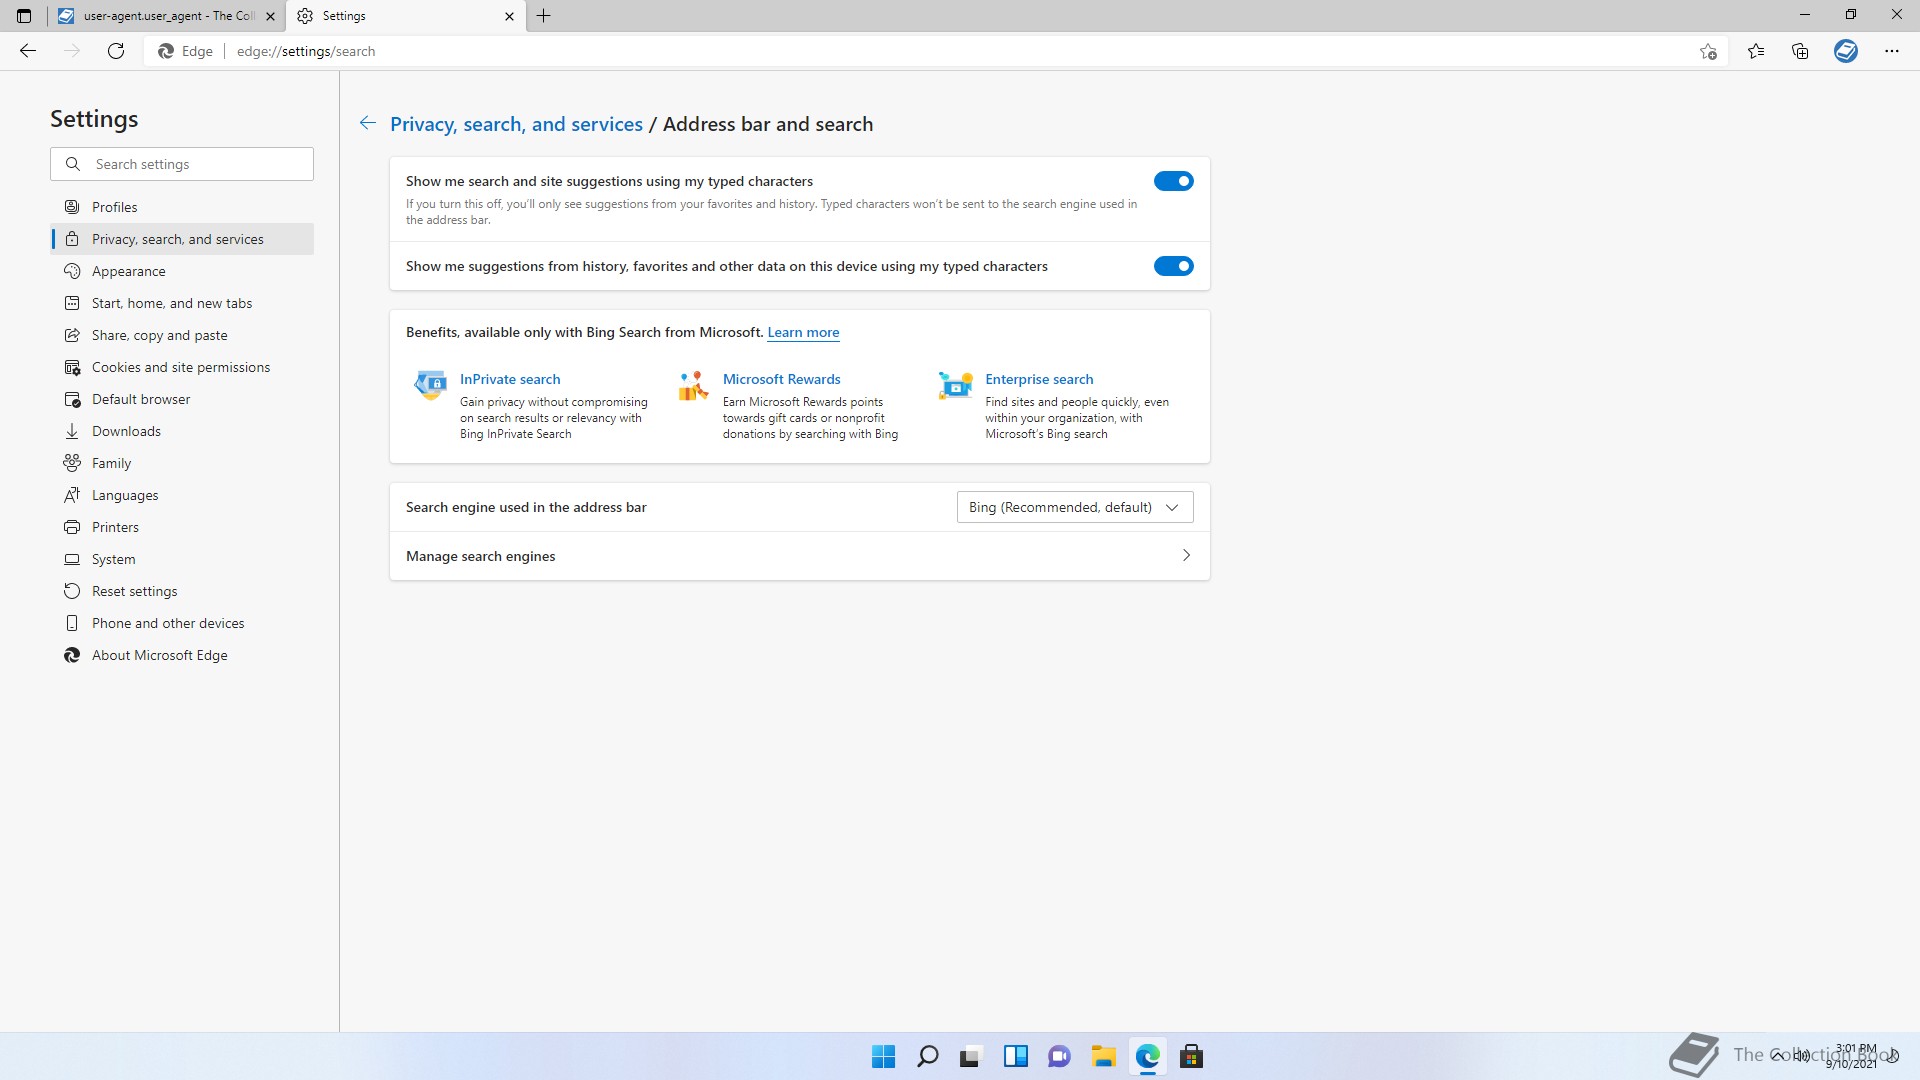Open Cookies and site permissions
This screenshot has width=1920, height=1080.
click(x=182, y=367)
